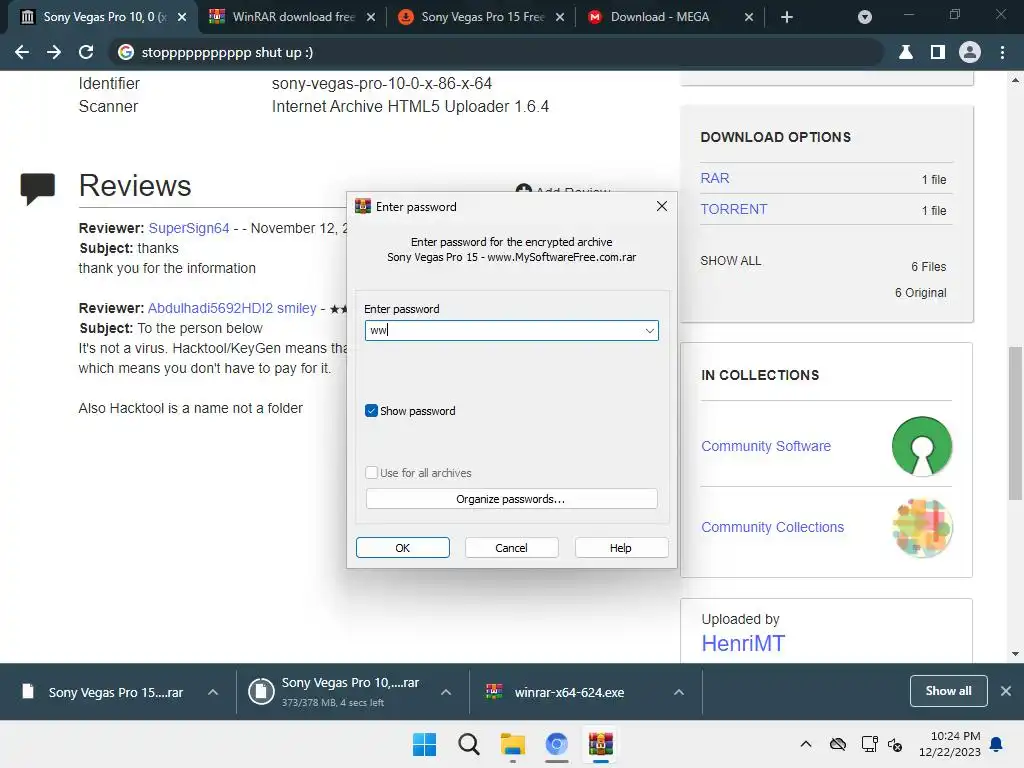This screenshot has width=1024, height=768.
Task: Click the network display tray icon
Action: coord(869,744)
